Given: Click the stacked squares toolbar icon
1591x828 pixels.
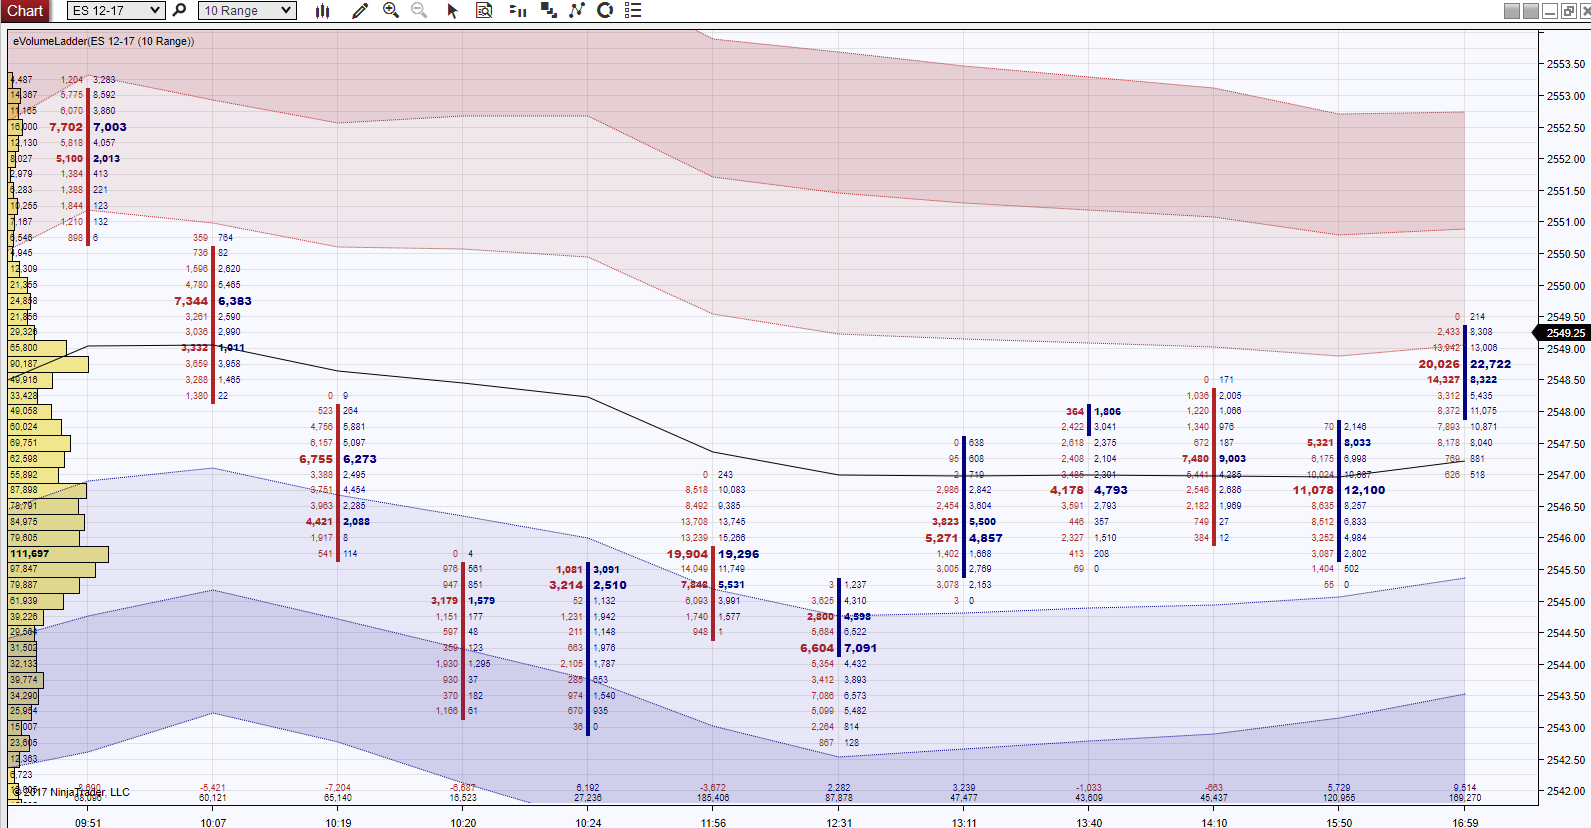Looking at the screenshot, I should tap(548, 10).
